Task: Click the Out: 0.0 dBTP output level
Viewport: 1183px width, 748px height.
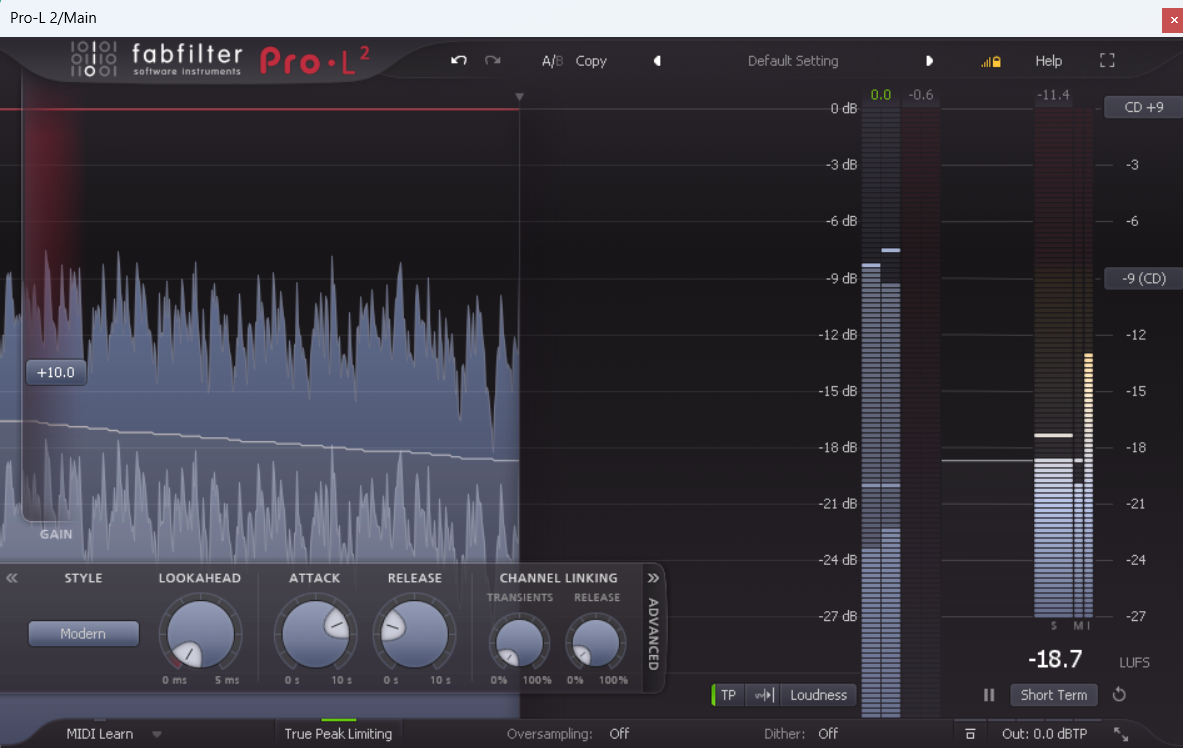Action: pyautogui.click(x=1044, y=734)
